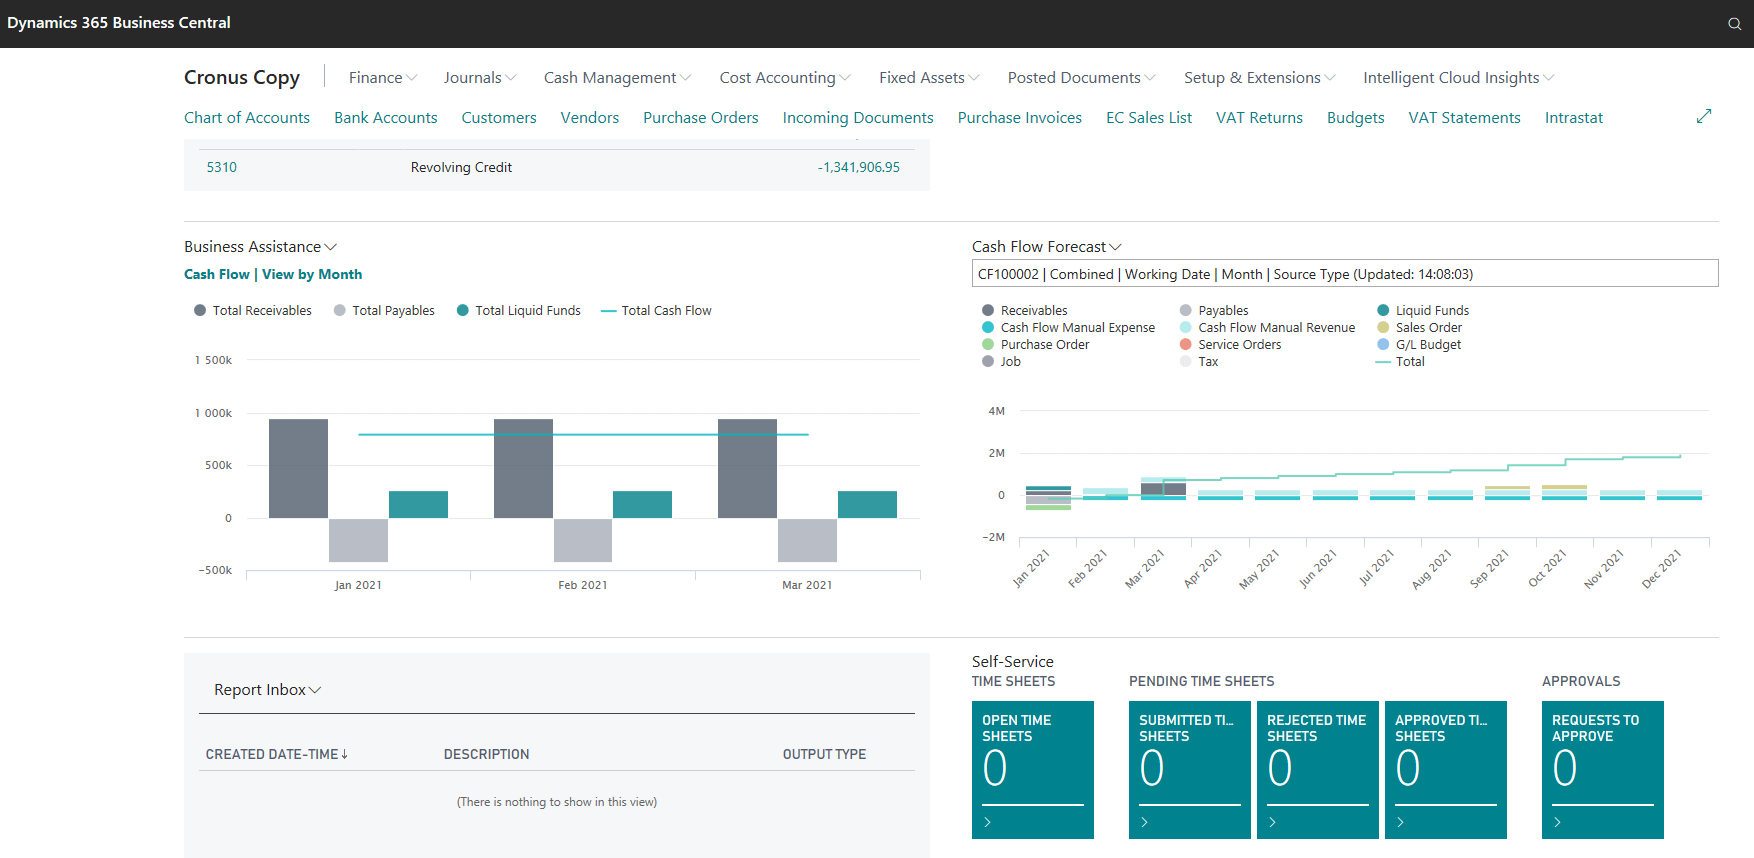Toggle Service Orders legend entry
Viewport: 1754px width, 858px height.
click(1230, 345)
